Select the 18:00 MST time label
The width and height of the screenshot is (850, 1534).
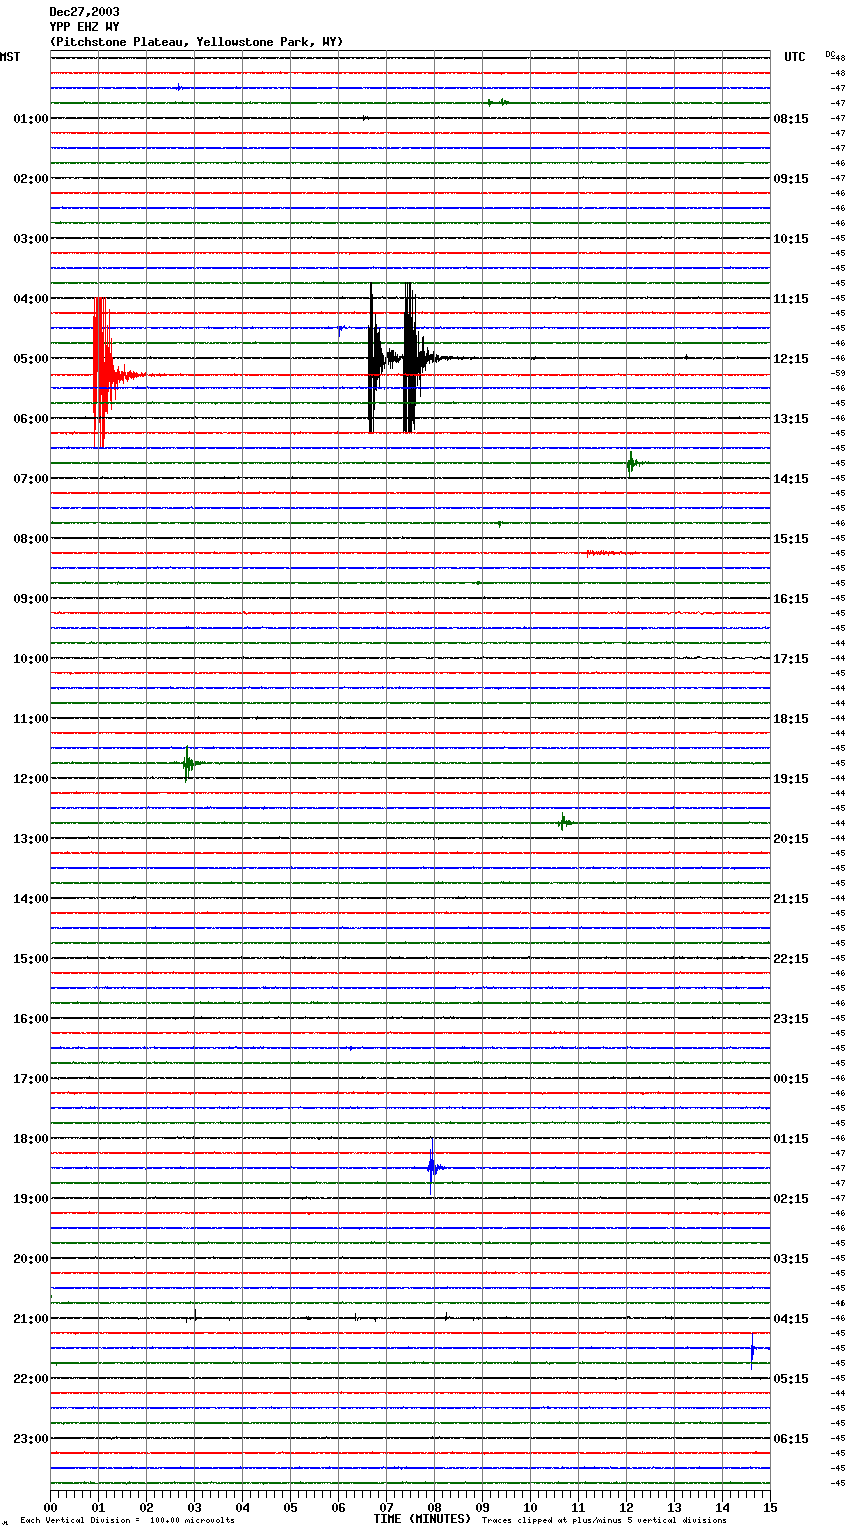pyautogui.click(x=31, y=1139)
